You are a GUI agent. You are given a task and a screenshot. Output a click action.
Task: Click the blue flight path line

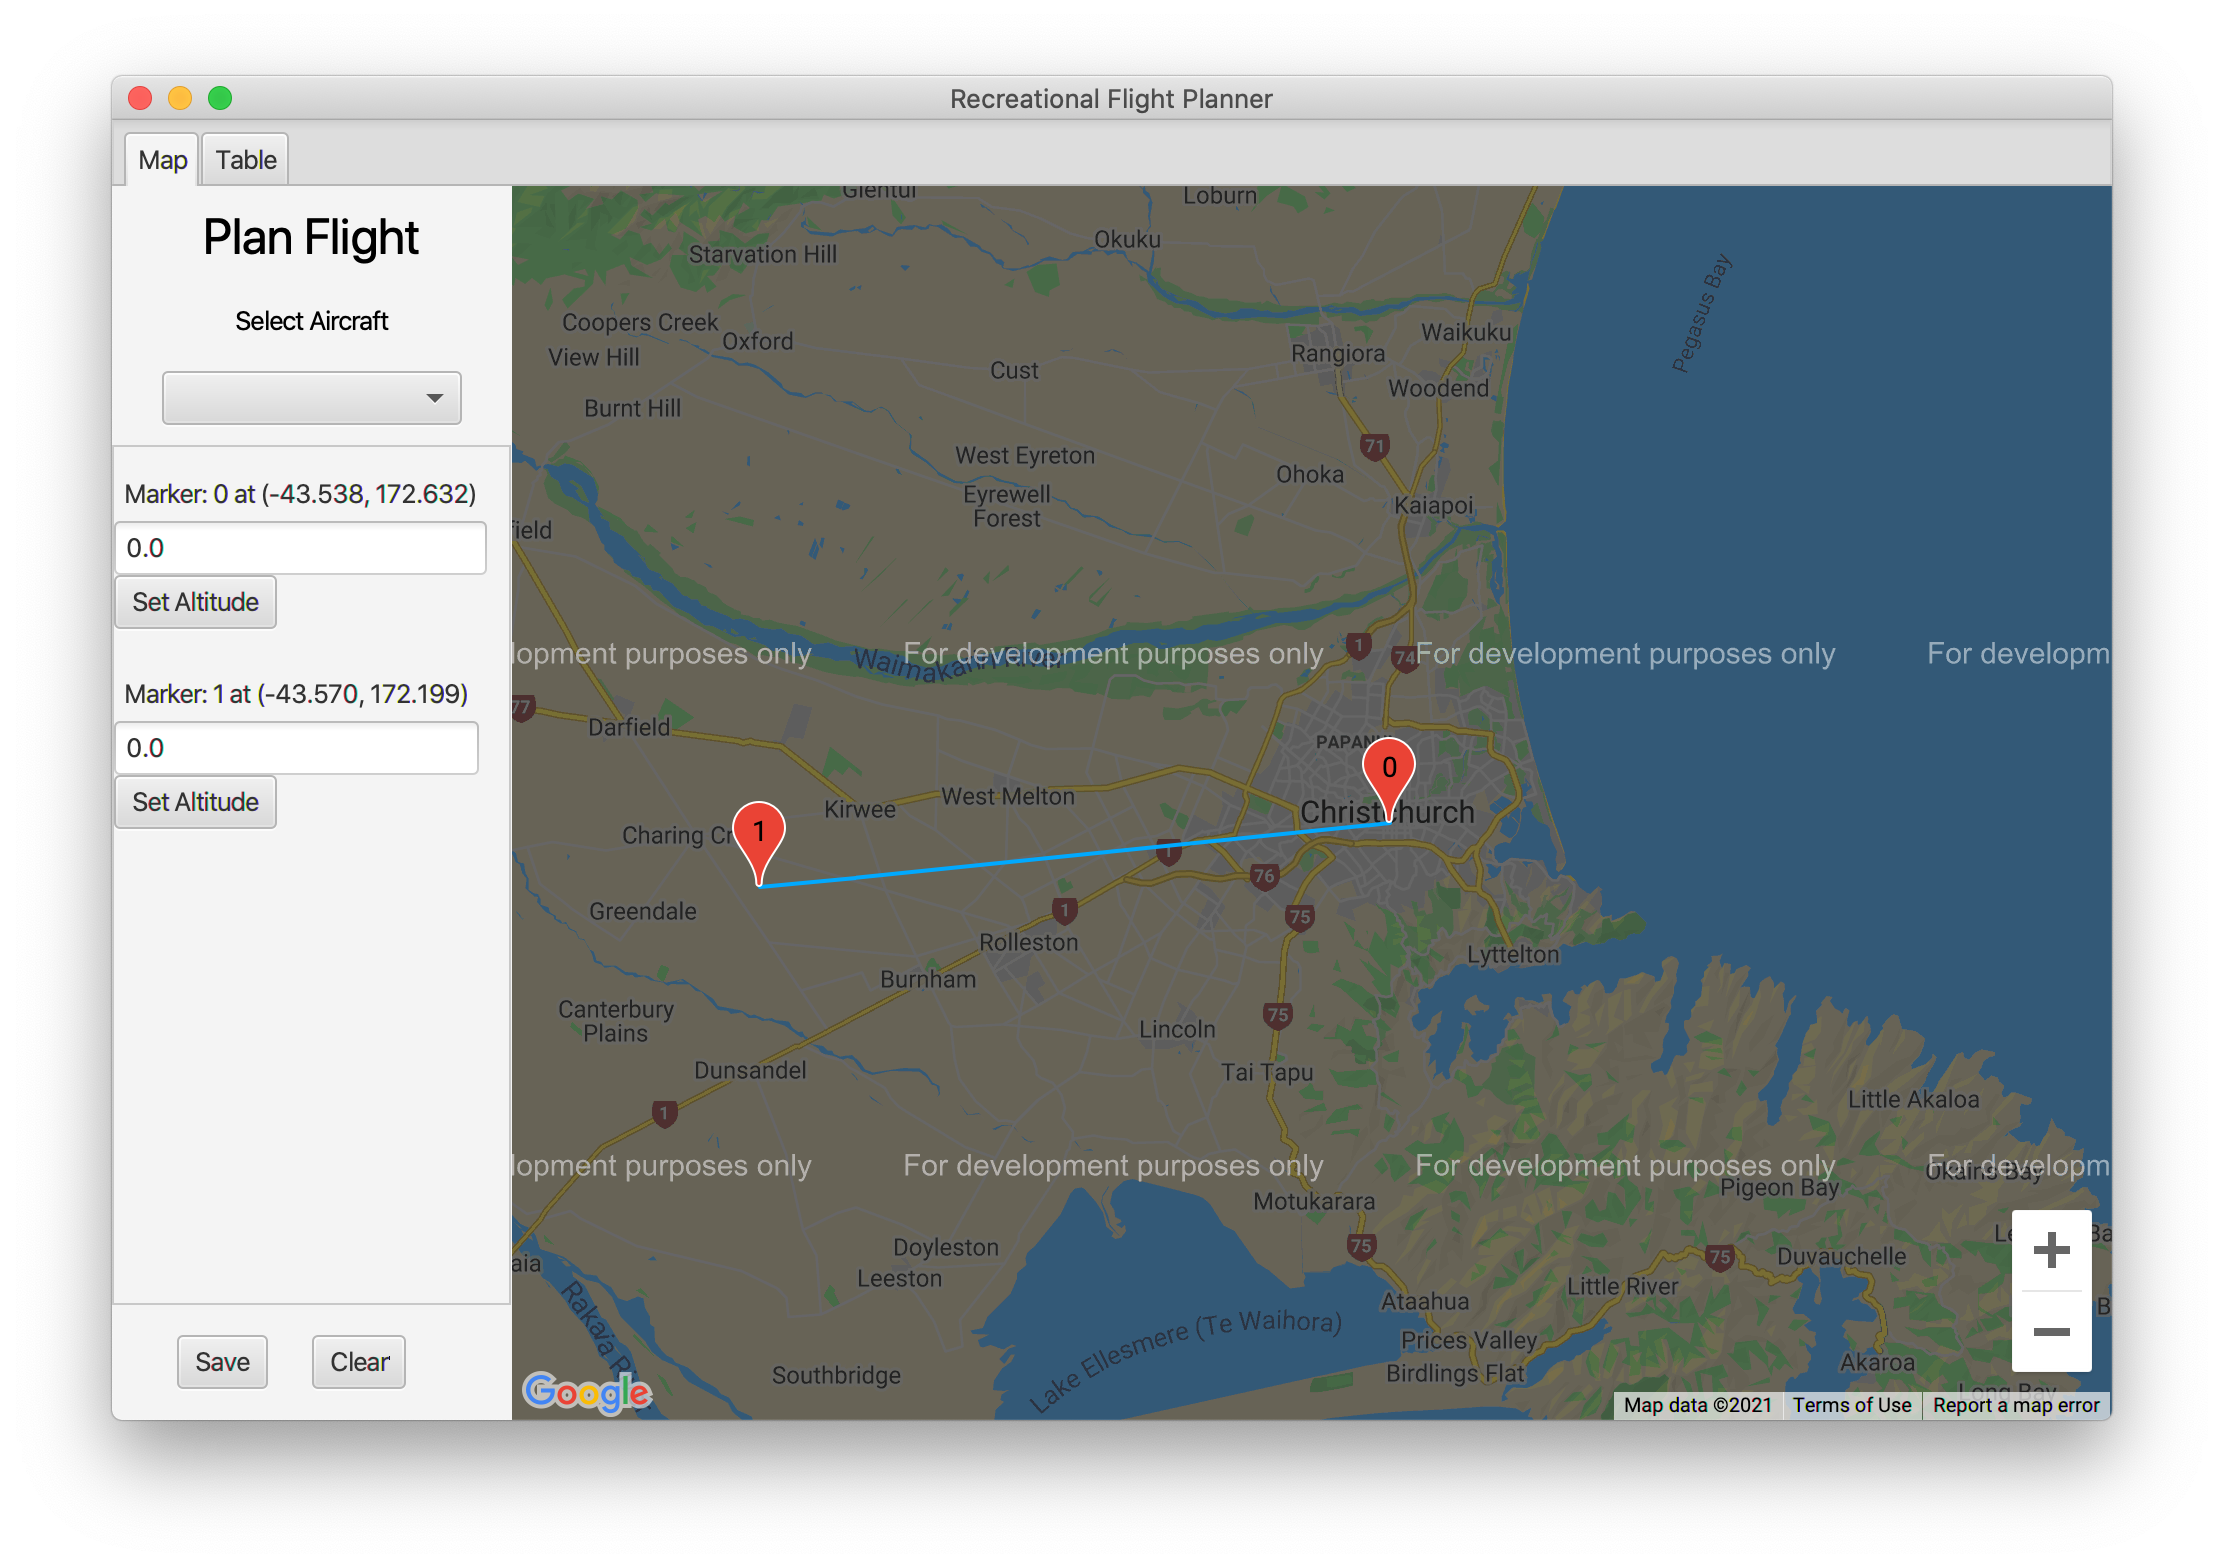pos(1074,854)
